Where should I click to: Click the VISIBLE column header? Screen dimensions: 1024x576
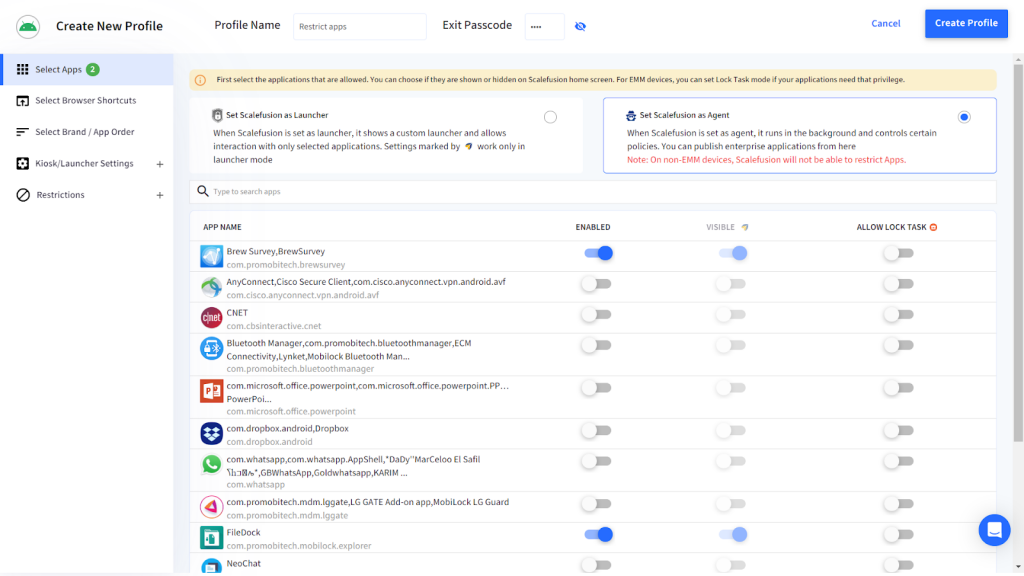(720, 227)
